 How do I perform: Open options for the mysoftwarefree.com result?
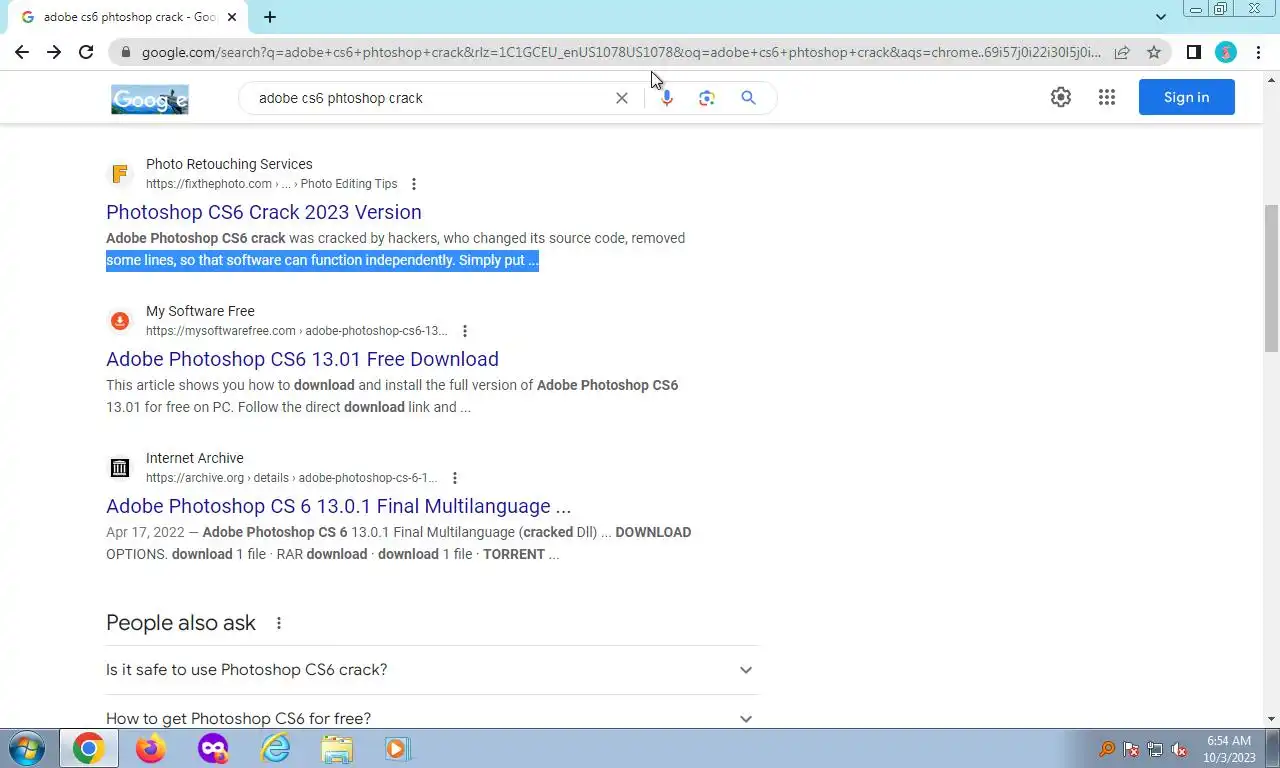point(464,331)
